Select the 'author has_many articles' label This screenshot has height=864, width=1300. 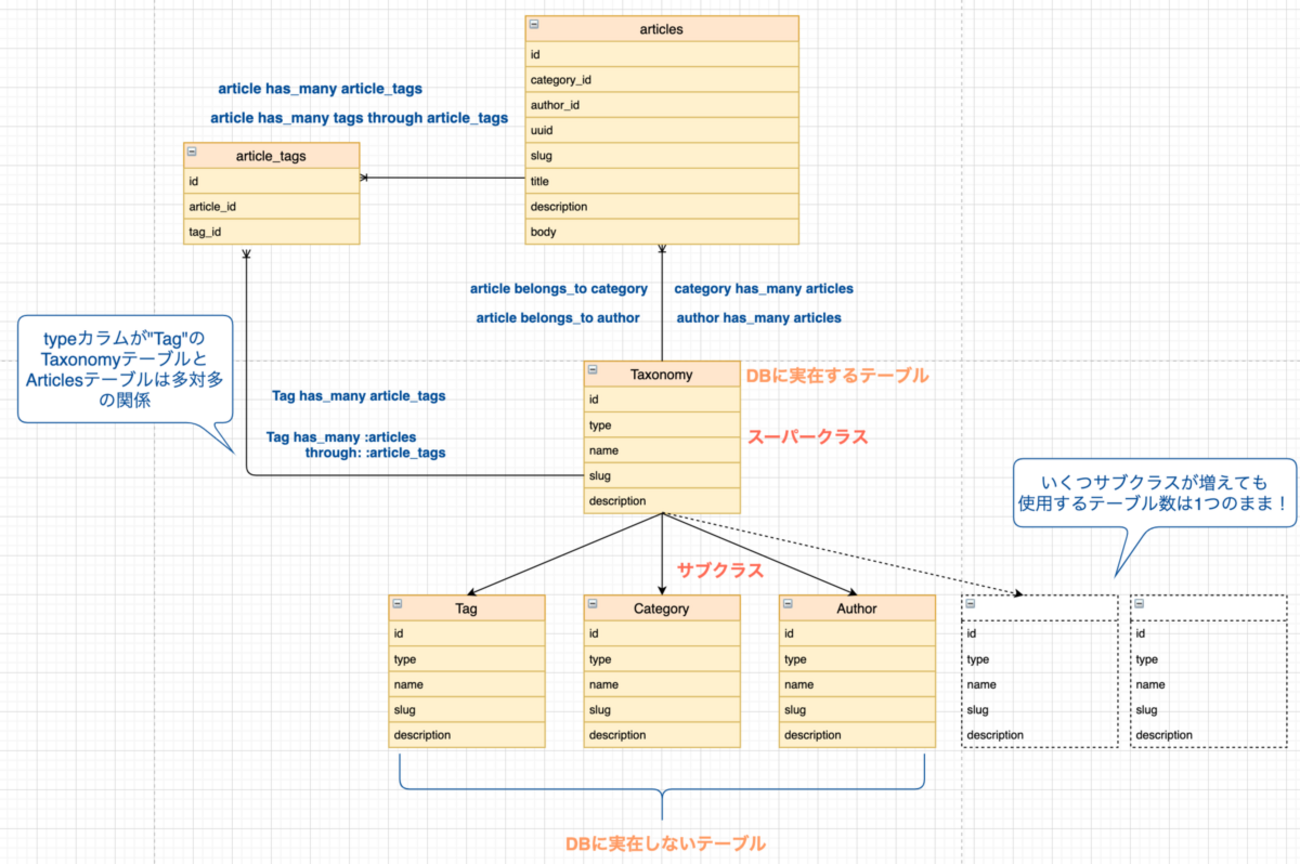click(758, 318)
